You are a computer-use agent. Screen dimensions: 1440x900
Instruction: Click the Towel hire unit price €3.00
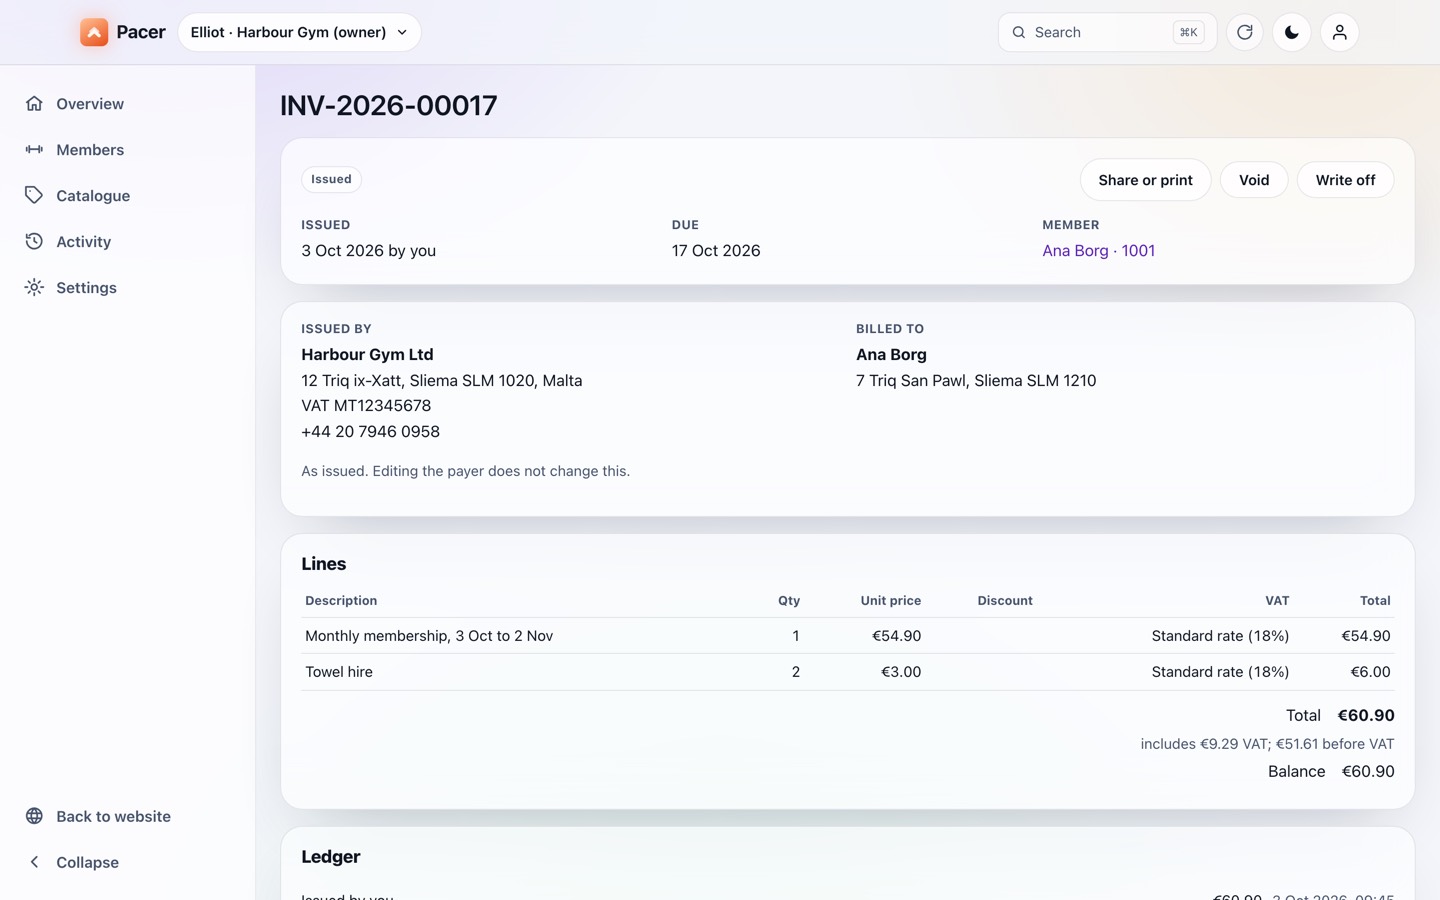[x=901, y=672]
